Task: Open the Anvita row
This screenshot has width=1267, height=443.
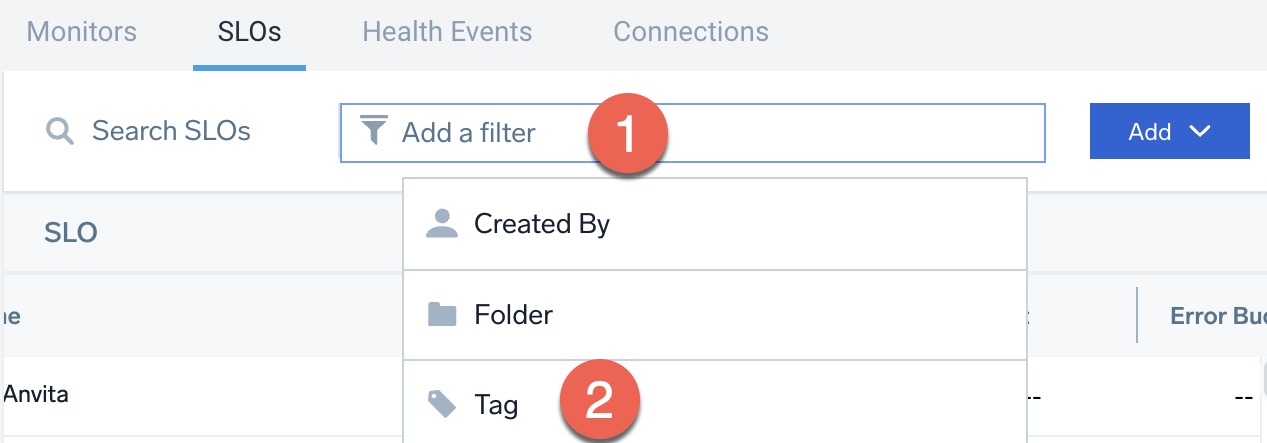Action: [x=36, y=395]
